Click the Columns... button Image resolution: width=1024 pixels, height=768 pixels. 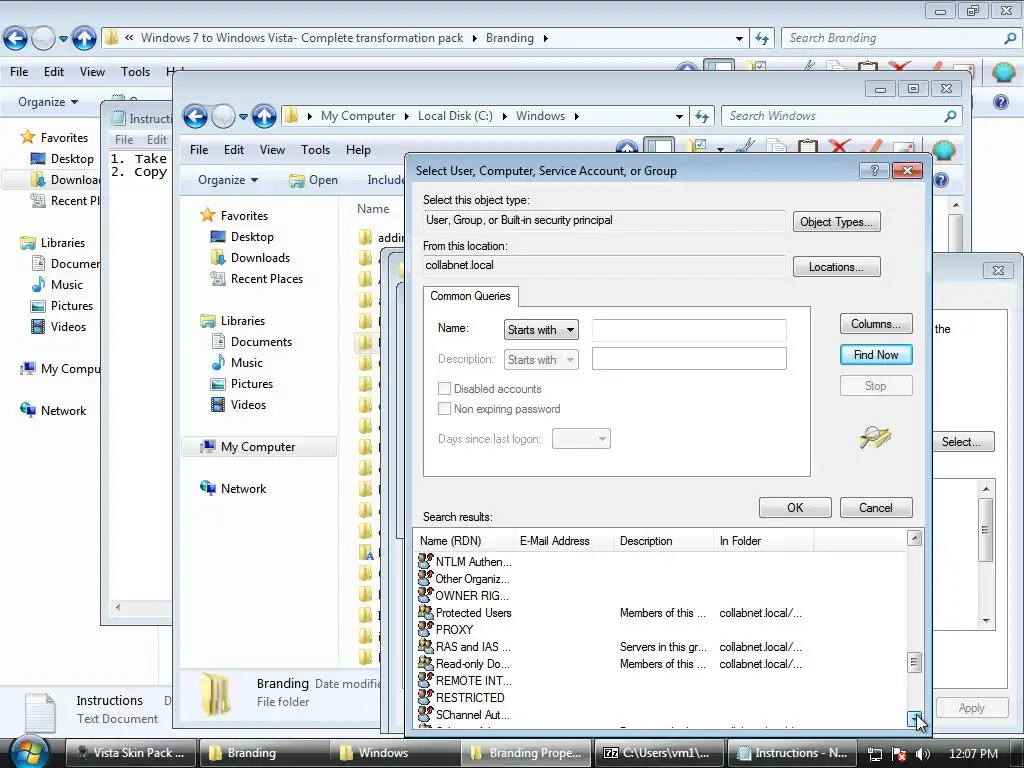(x=876, y=324)
